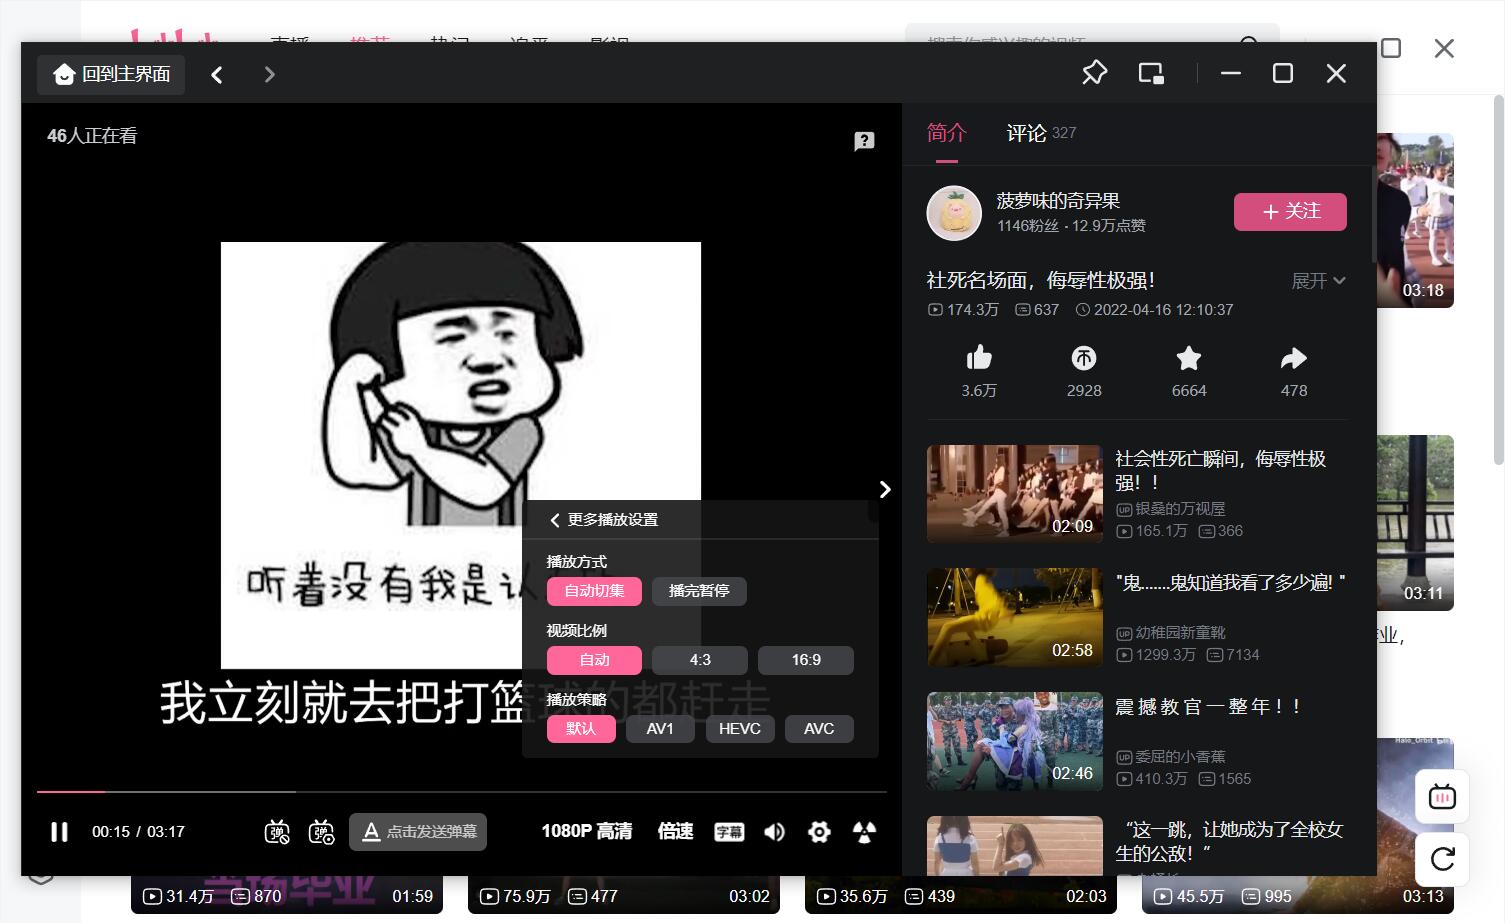Select auto-switch episode playback mode

point(594,591)
